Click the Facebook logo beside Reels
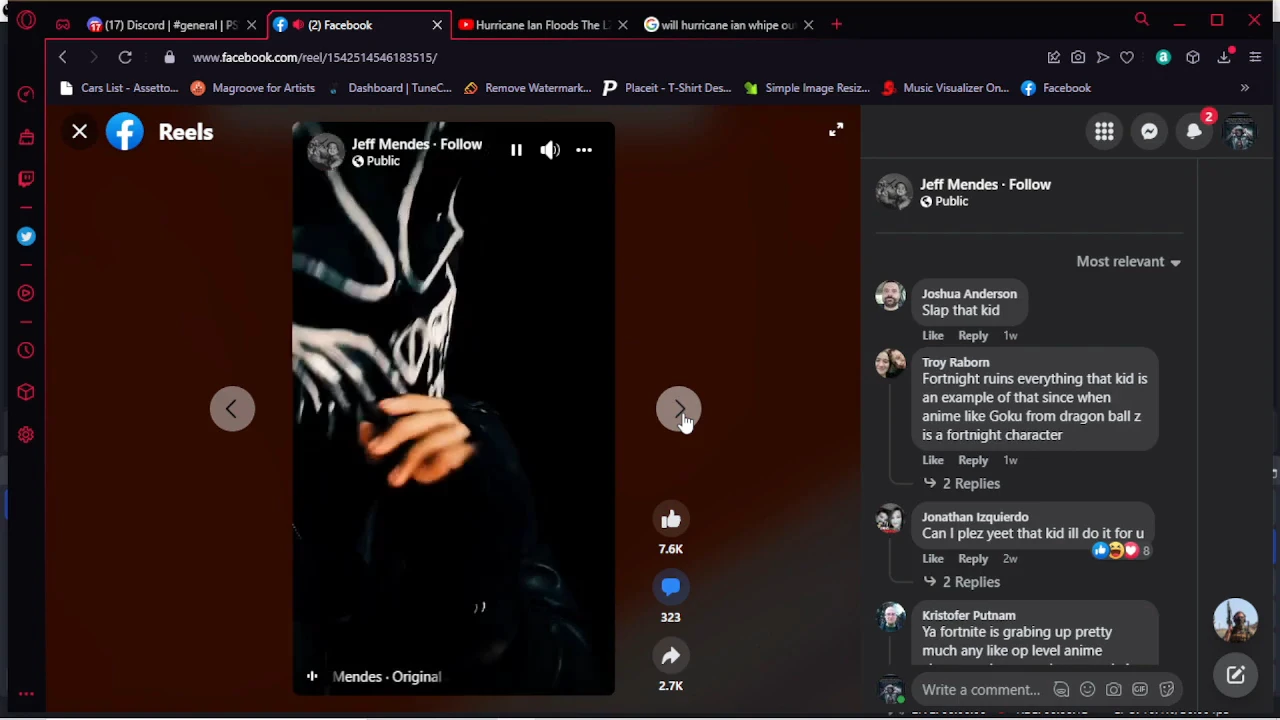This screenshot has height=720, width=1280. (125, 132)
